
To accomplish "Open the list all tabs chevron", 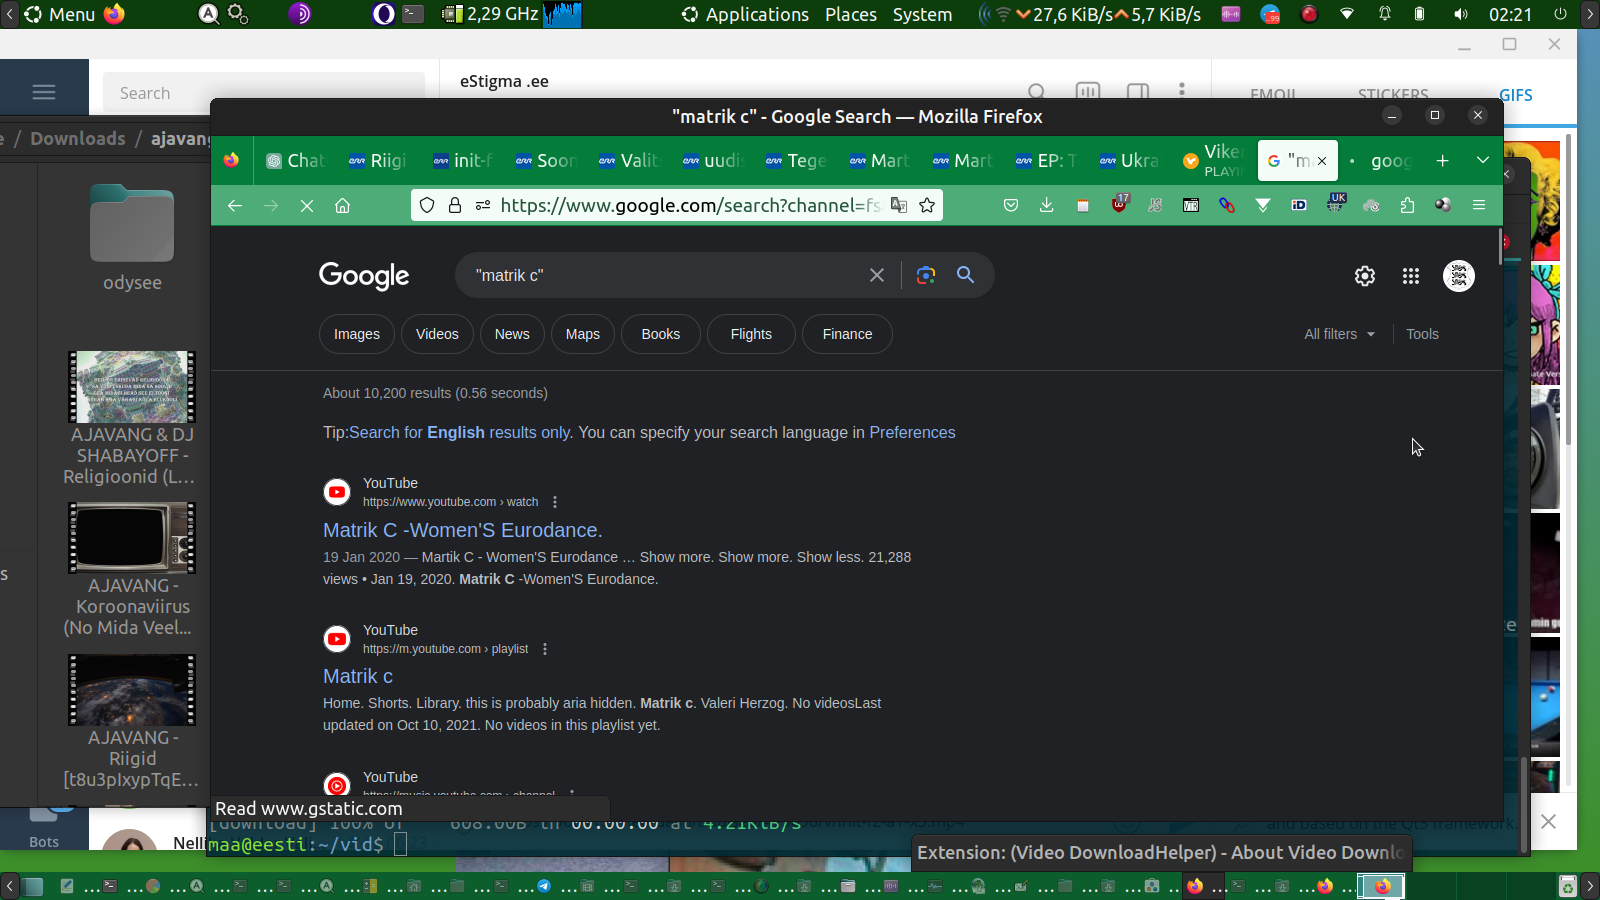I will click(1482, 160).
